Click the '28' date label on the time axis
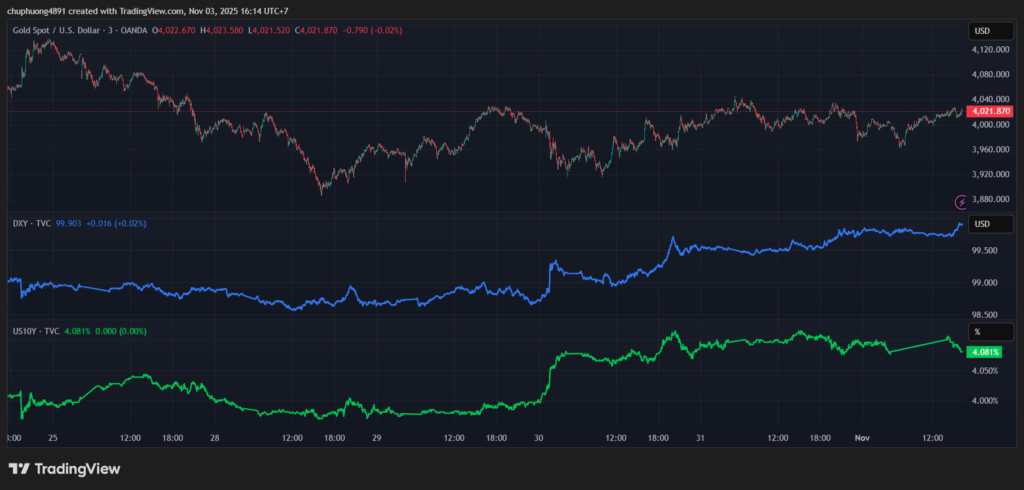 tap(215, 438)
